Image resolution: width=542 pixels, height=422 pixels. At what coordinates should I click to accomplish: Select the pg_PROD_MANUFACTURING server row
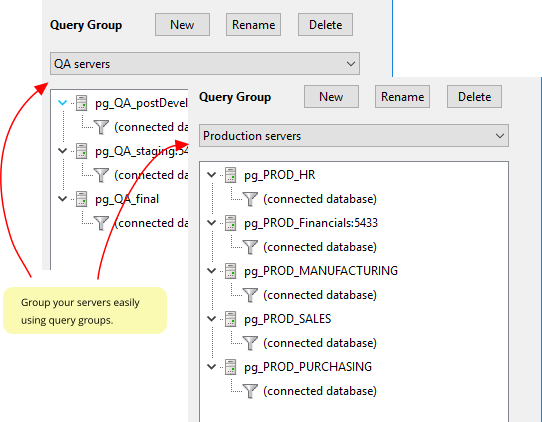coord(321,271)
